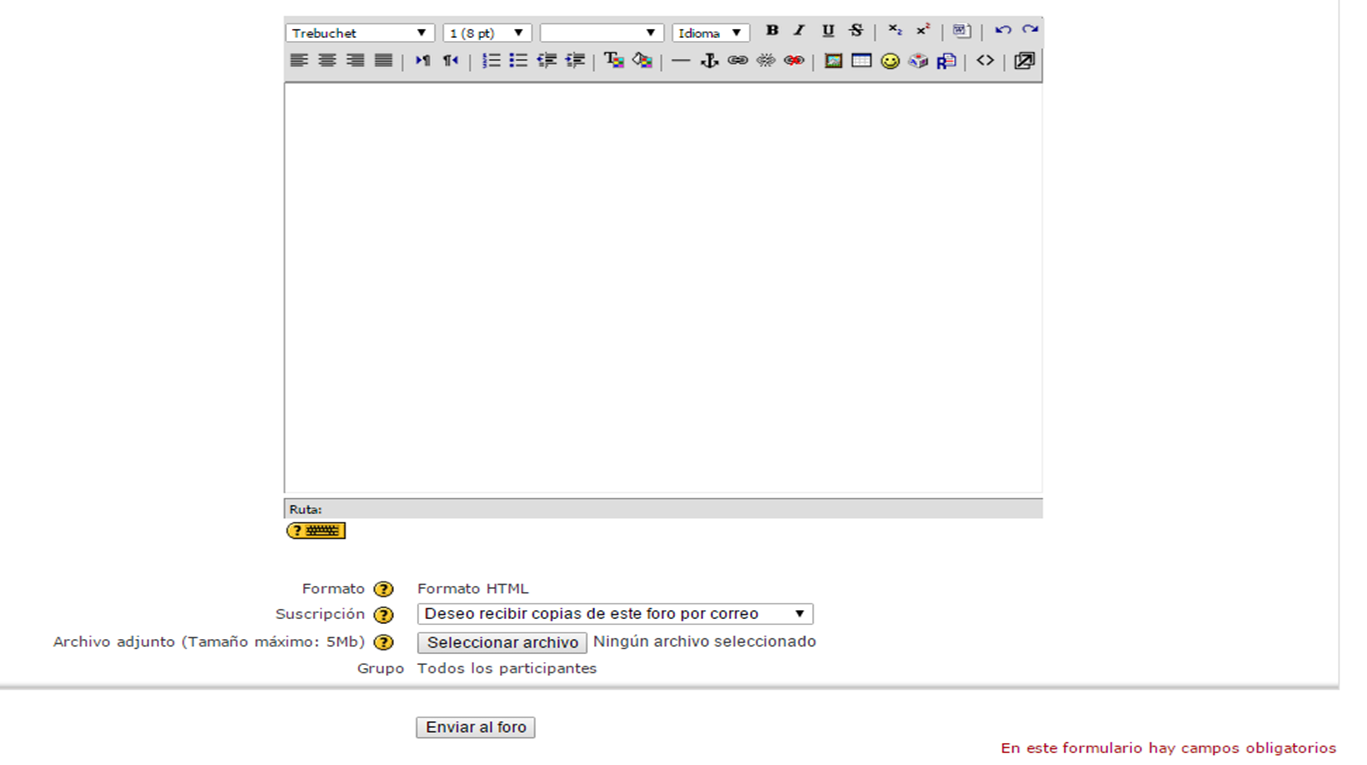Viewport: 1367px width, 765px height.
Task: Toggle strikethrough text
Action: coord(856,31)
